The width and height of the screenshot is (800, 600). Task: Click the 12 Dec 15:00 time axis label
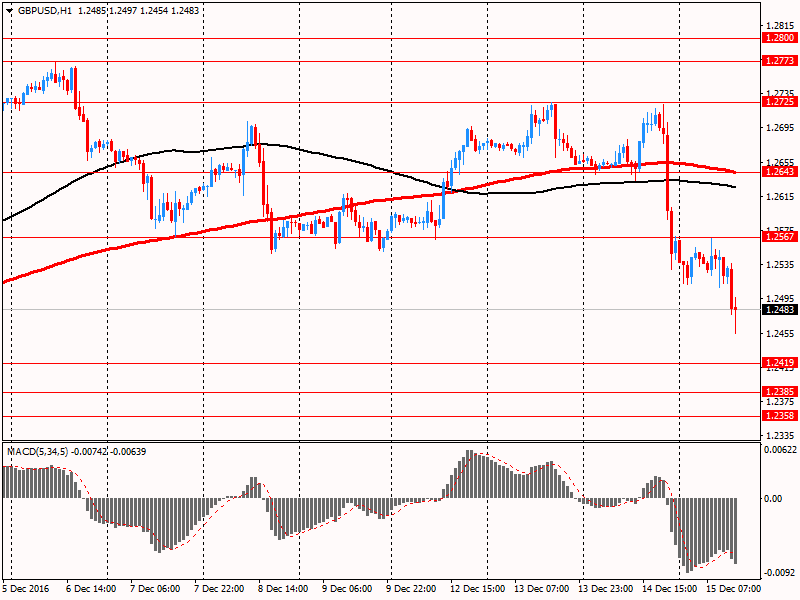click(x=478, y=589)
